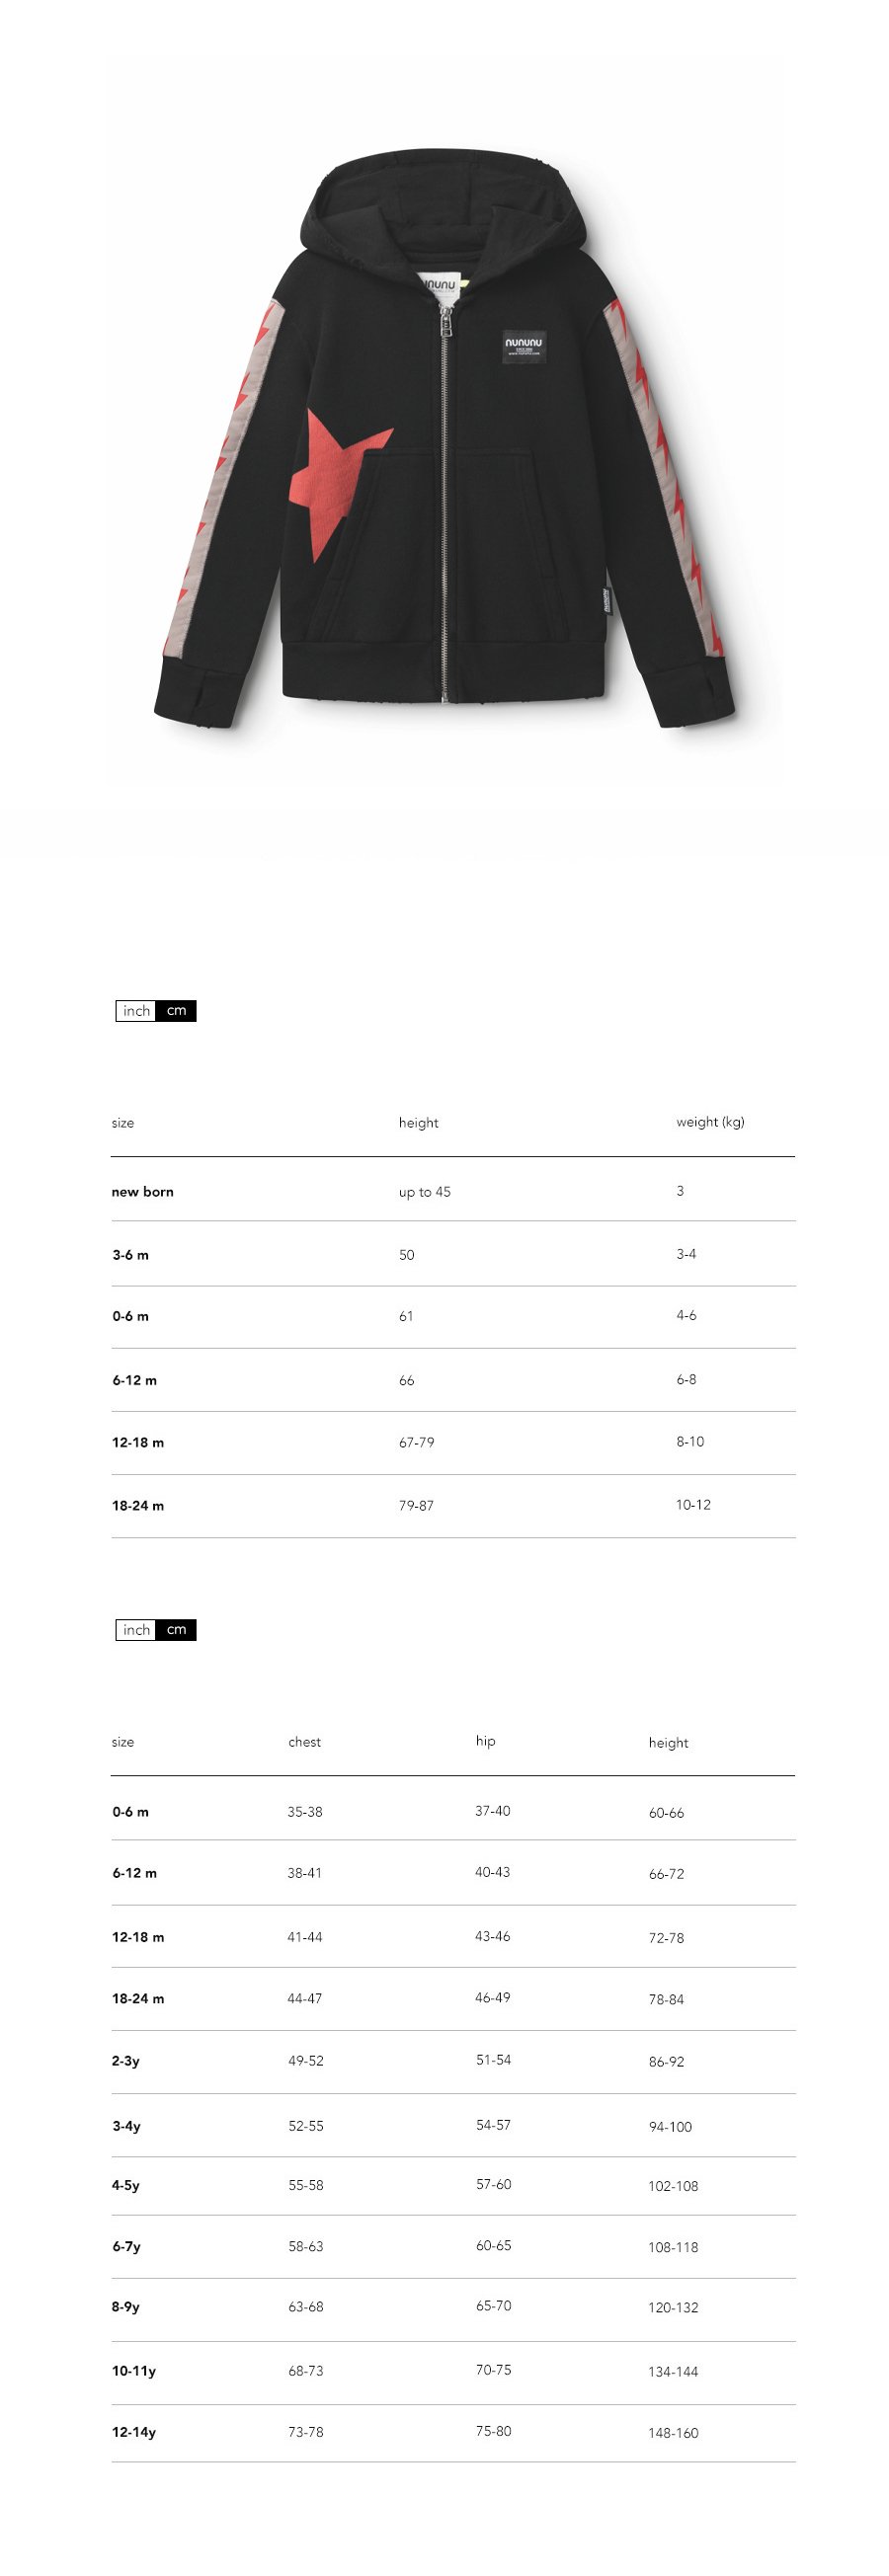Image resolution: width=889 pixels, height=2576 pixels.
Task: Click the 3-6 m size label
Action: [x=130, y=1255]
